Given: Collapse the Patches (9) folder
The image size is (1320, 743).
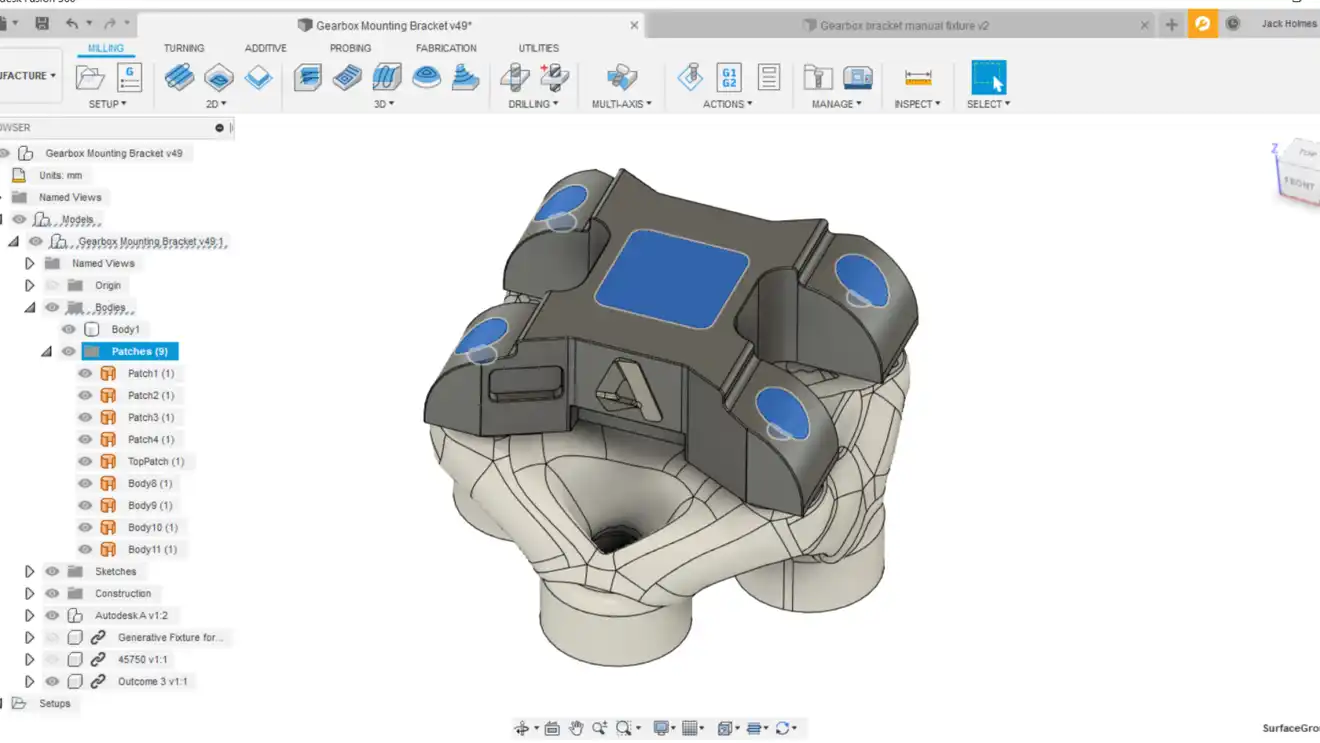Looking at the screenshot, I should click(46, 351).
